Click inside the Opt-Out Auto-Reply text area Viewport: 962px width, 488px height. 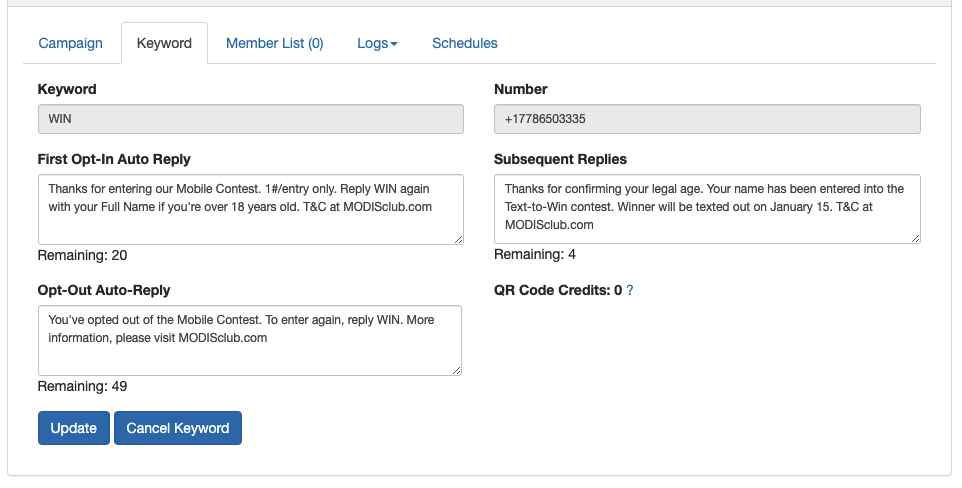pyautogui.click(x=250, y=340)
